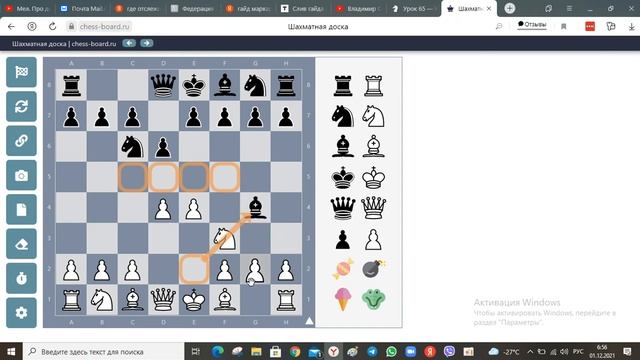Switch to the гайд марк browser tab

click(x=248, y=8)
